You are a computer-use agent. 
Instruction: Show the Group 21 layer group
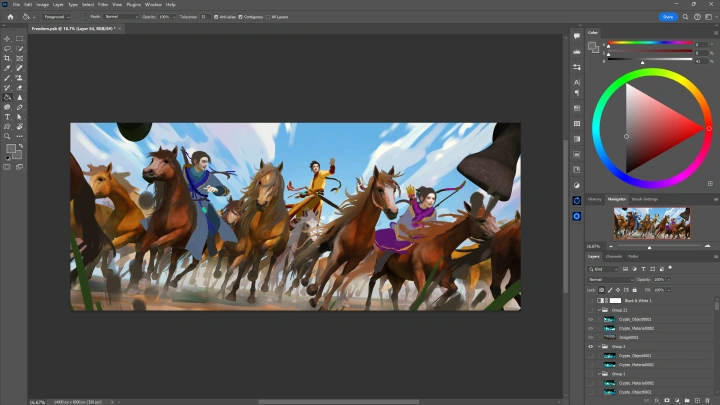(591, 310)
